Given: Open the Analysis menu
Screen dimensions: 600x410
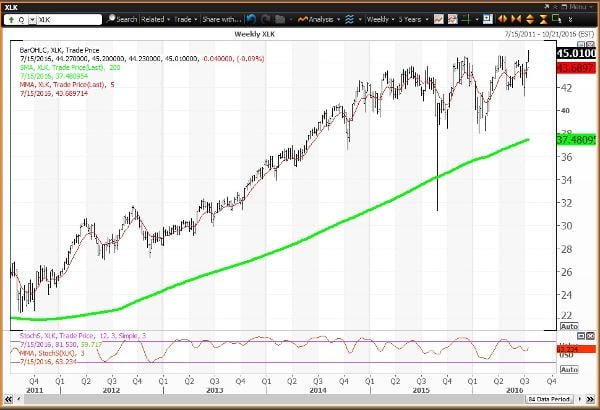Looking at the screenshot, I should pyautogui.click(x=320, y=18).
